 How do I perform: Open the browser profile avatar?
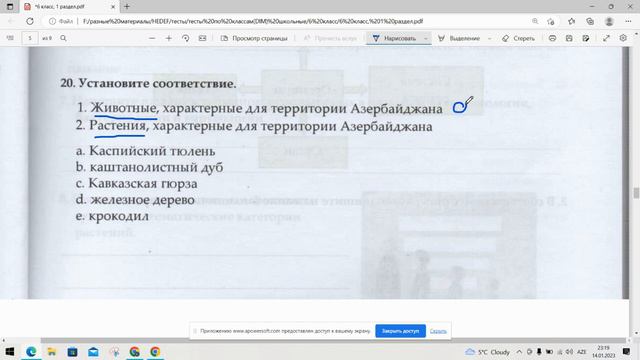[x=609, y=21]
